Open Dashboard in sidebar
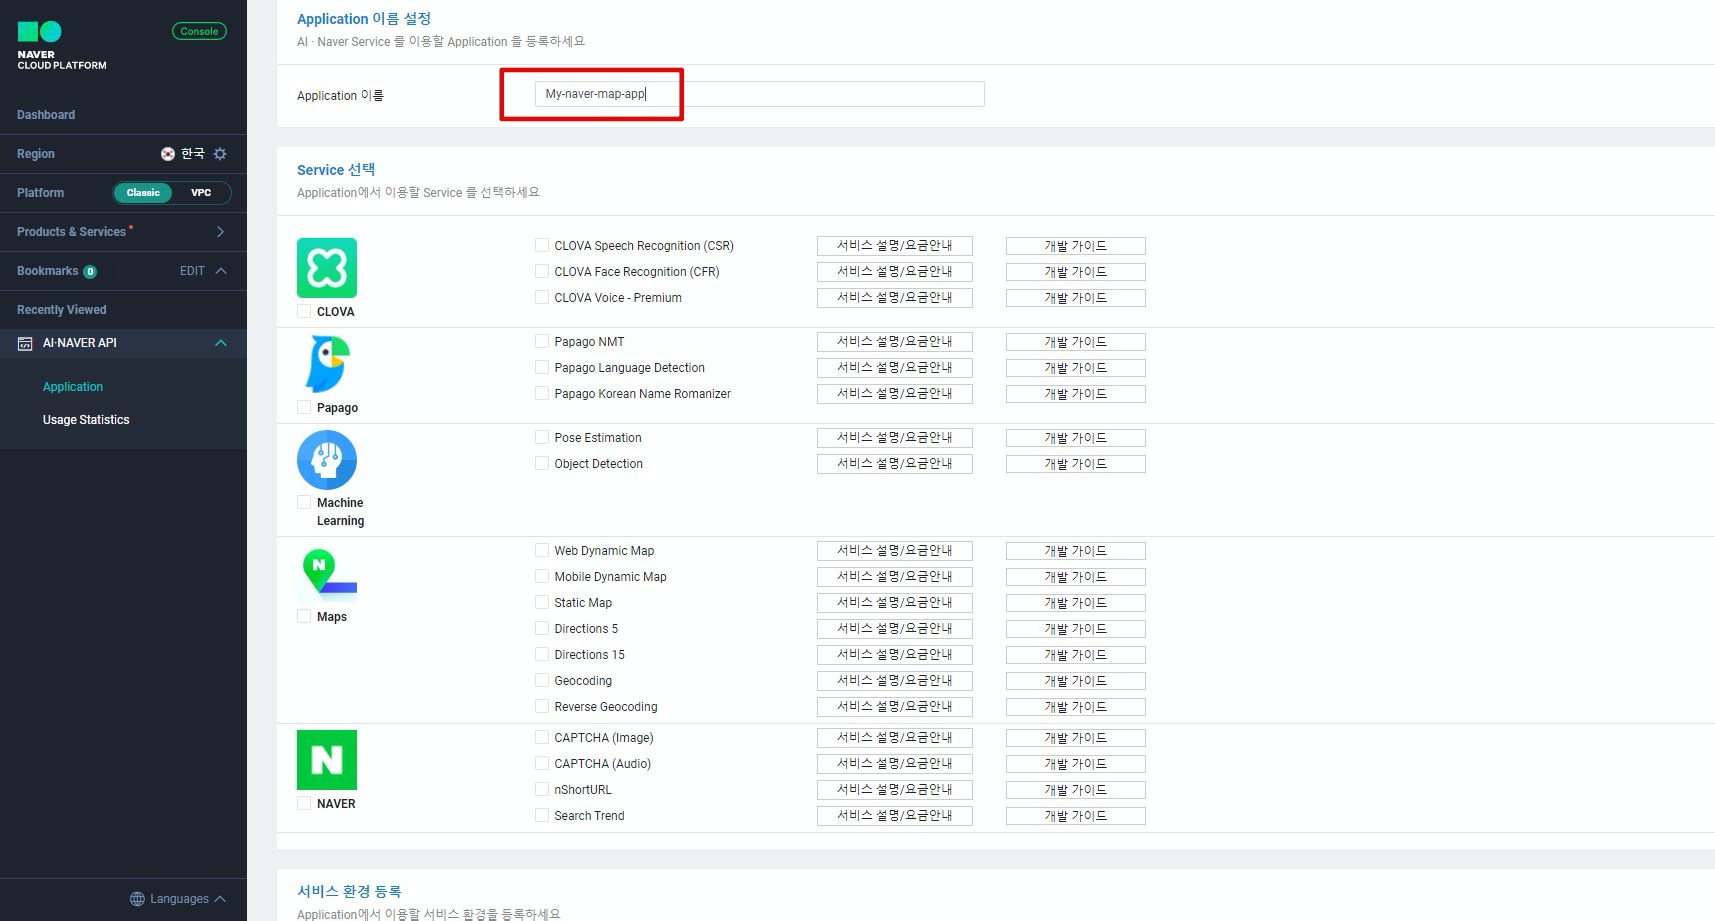1715x921 pixels. point(46,115)
